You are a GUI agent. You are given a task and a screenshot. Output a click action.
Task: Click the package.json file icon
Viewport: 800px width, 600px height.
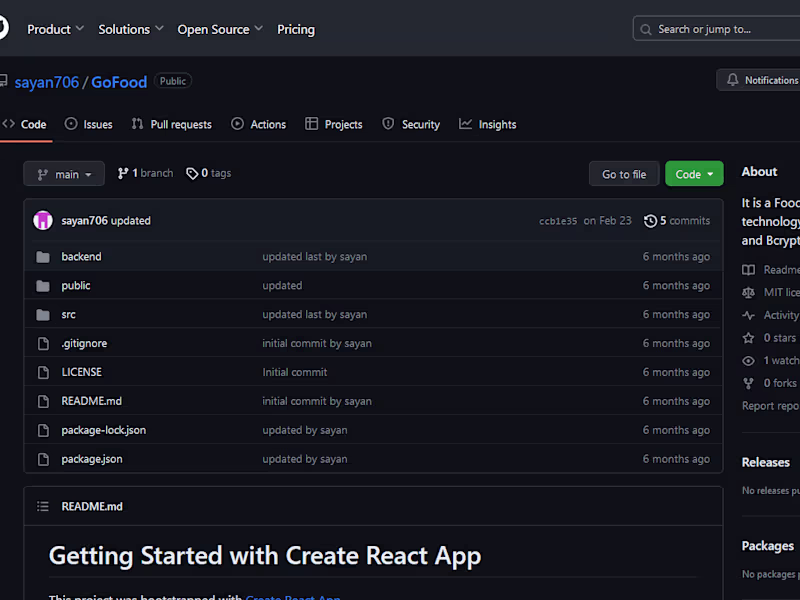click(43, 459)
